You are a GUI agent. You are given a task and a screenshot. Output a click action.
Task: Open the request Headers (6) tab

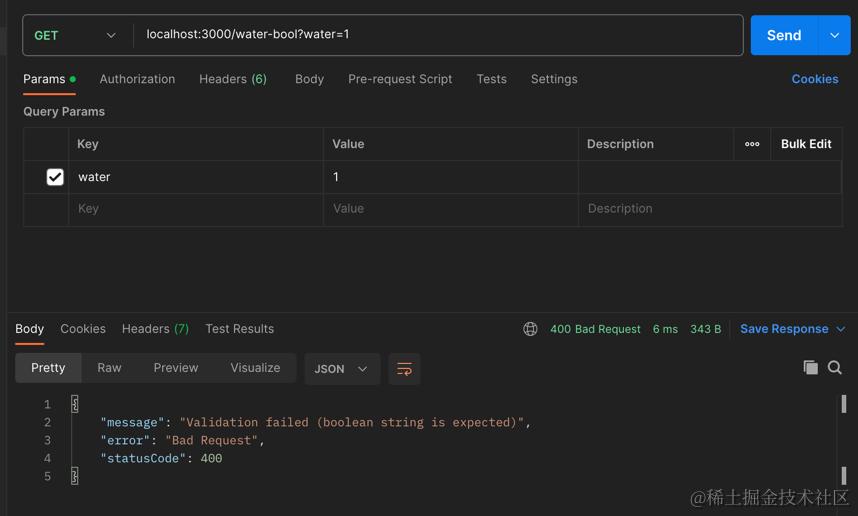tap(232, 79)
